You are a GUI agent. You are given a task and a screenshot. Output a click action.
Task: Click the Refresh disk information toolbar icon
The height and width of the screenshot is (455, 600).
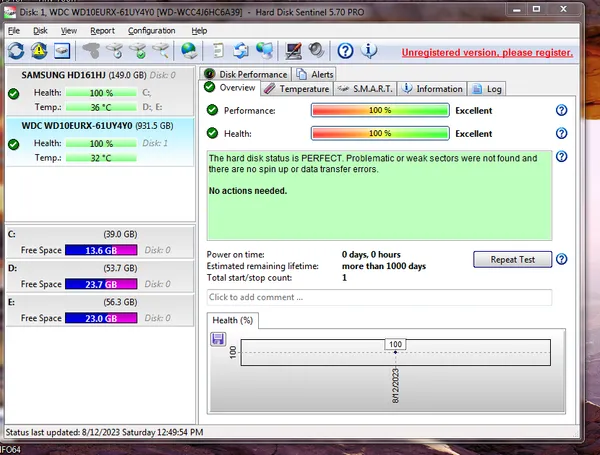pyautogui.click(x=16, y=51)
